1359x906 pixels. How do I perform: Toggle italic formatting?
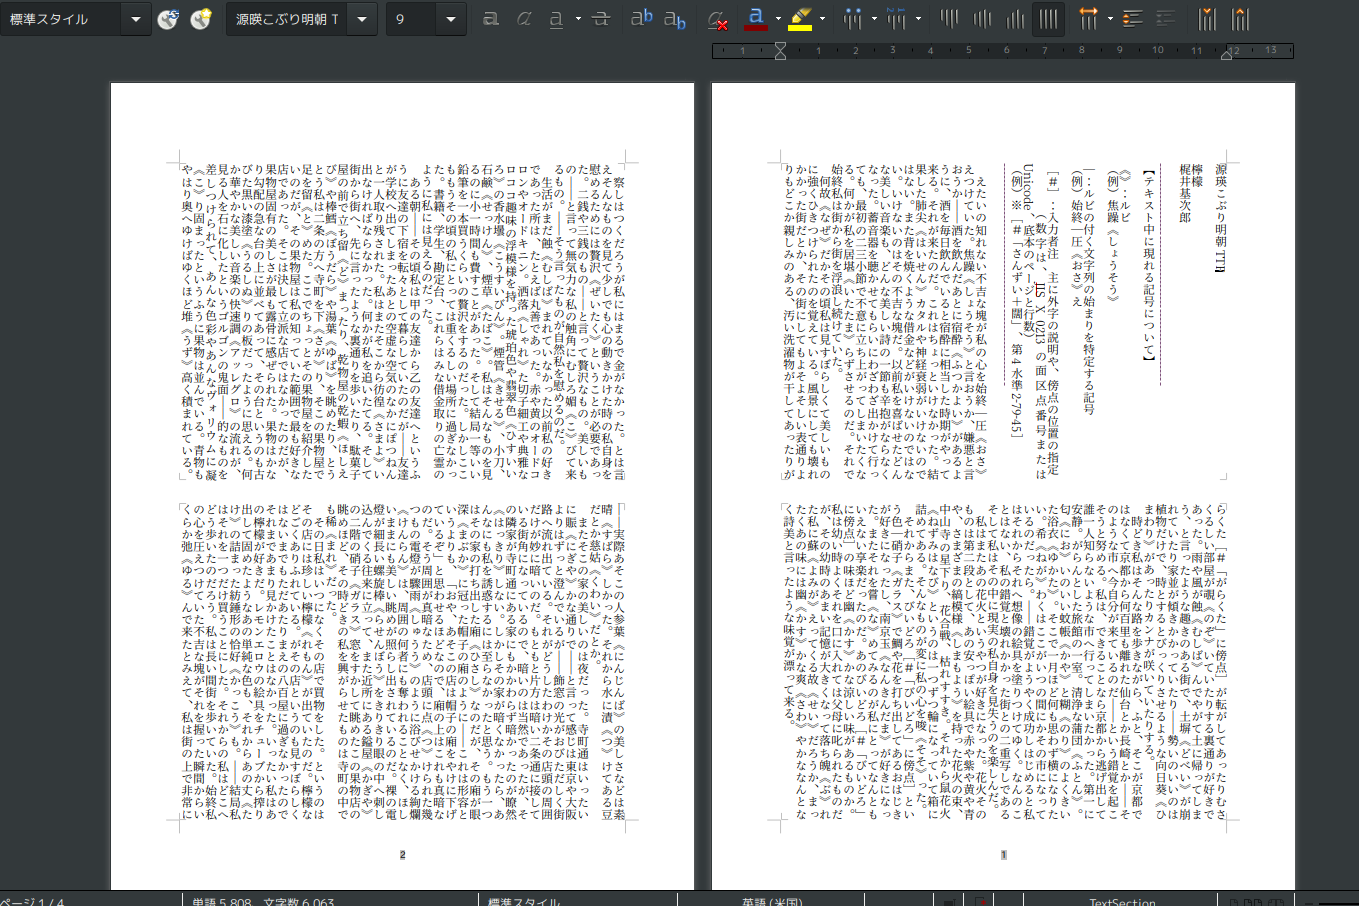(x=524, y=19)
